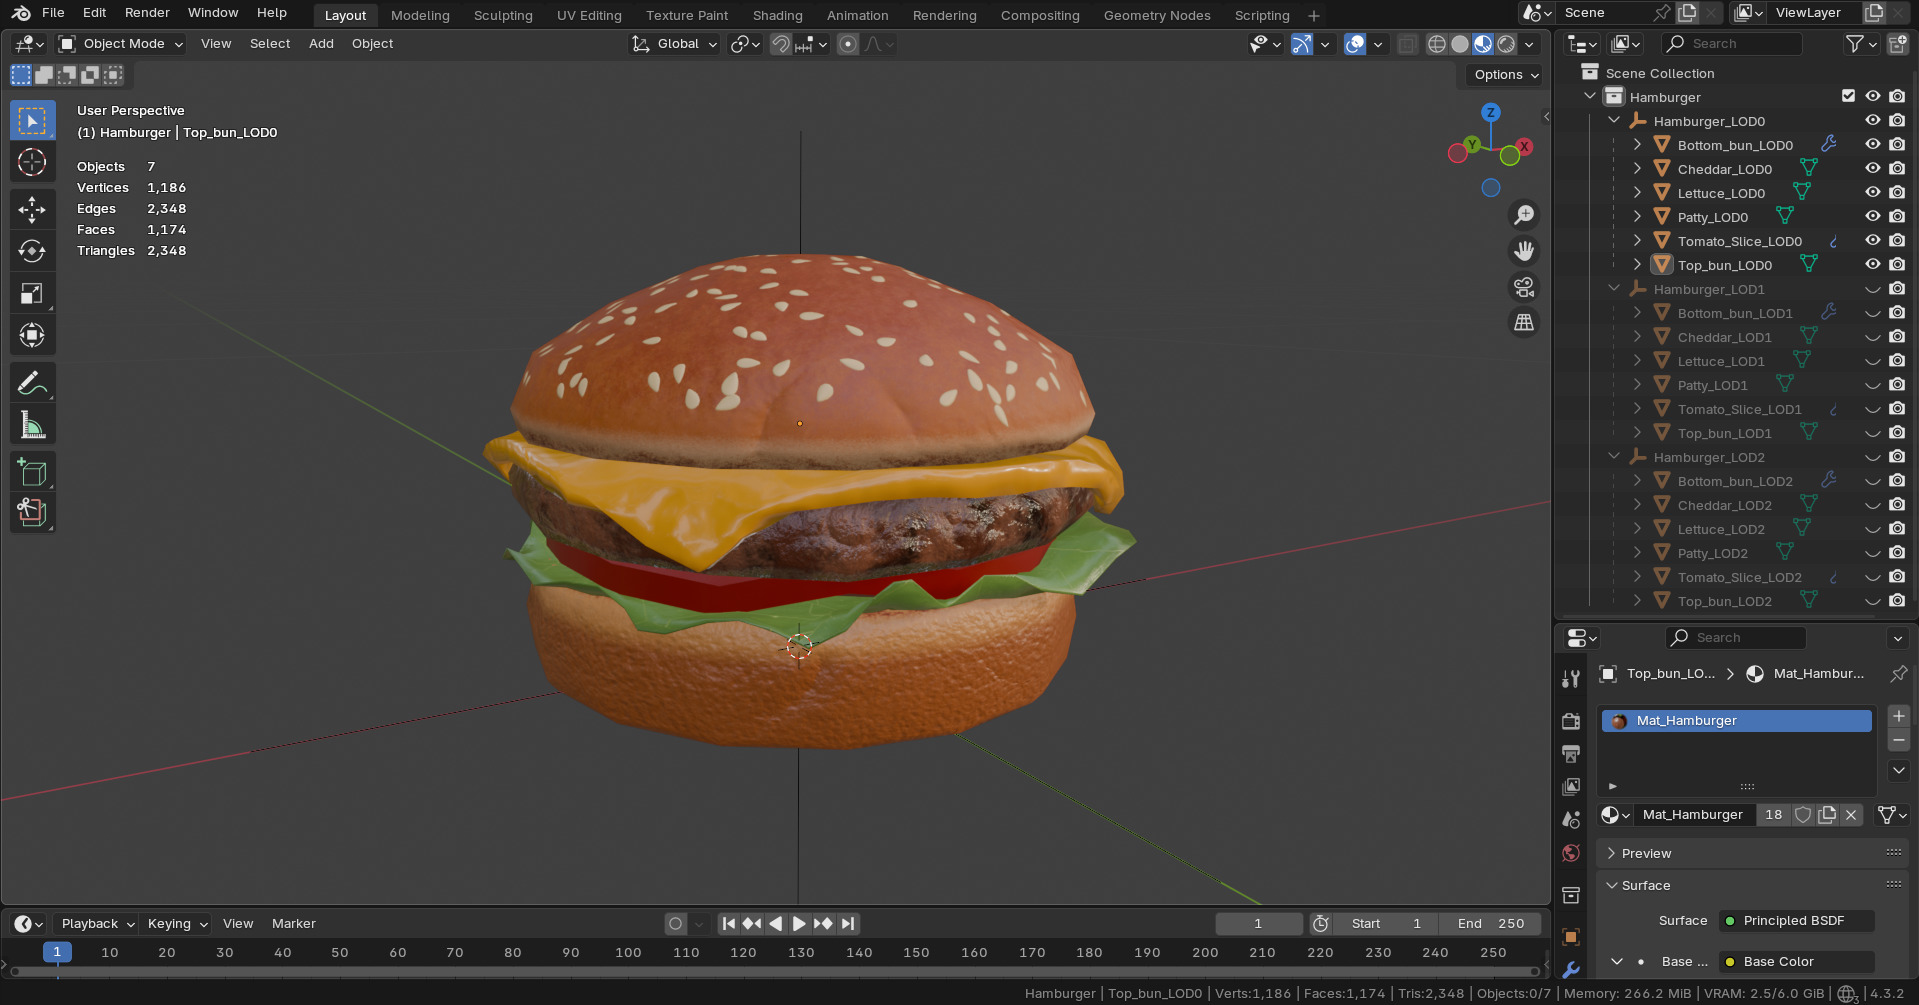The height and width of the screenshot is (1005, 1919).
Task: Activate the Select Box tool
Action: pyautogui.click(x=32, y=120)
